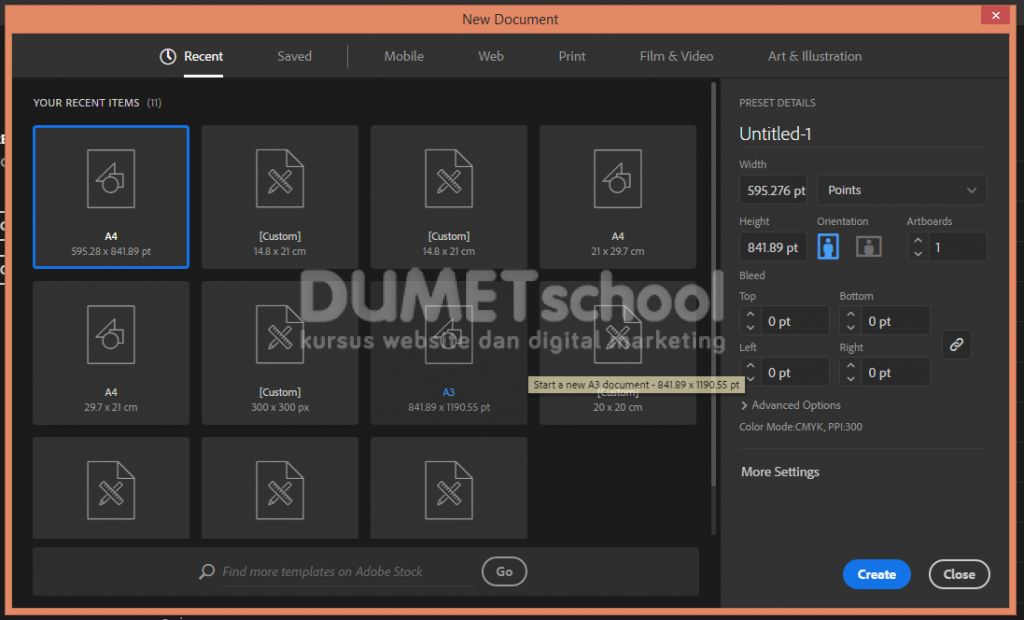Click the Height field showing 841.89 pt
Screen dimensions: 1024x620
click(773, 247)
